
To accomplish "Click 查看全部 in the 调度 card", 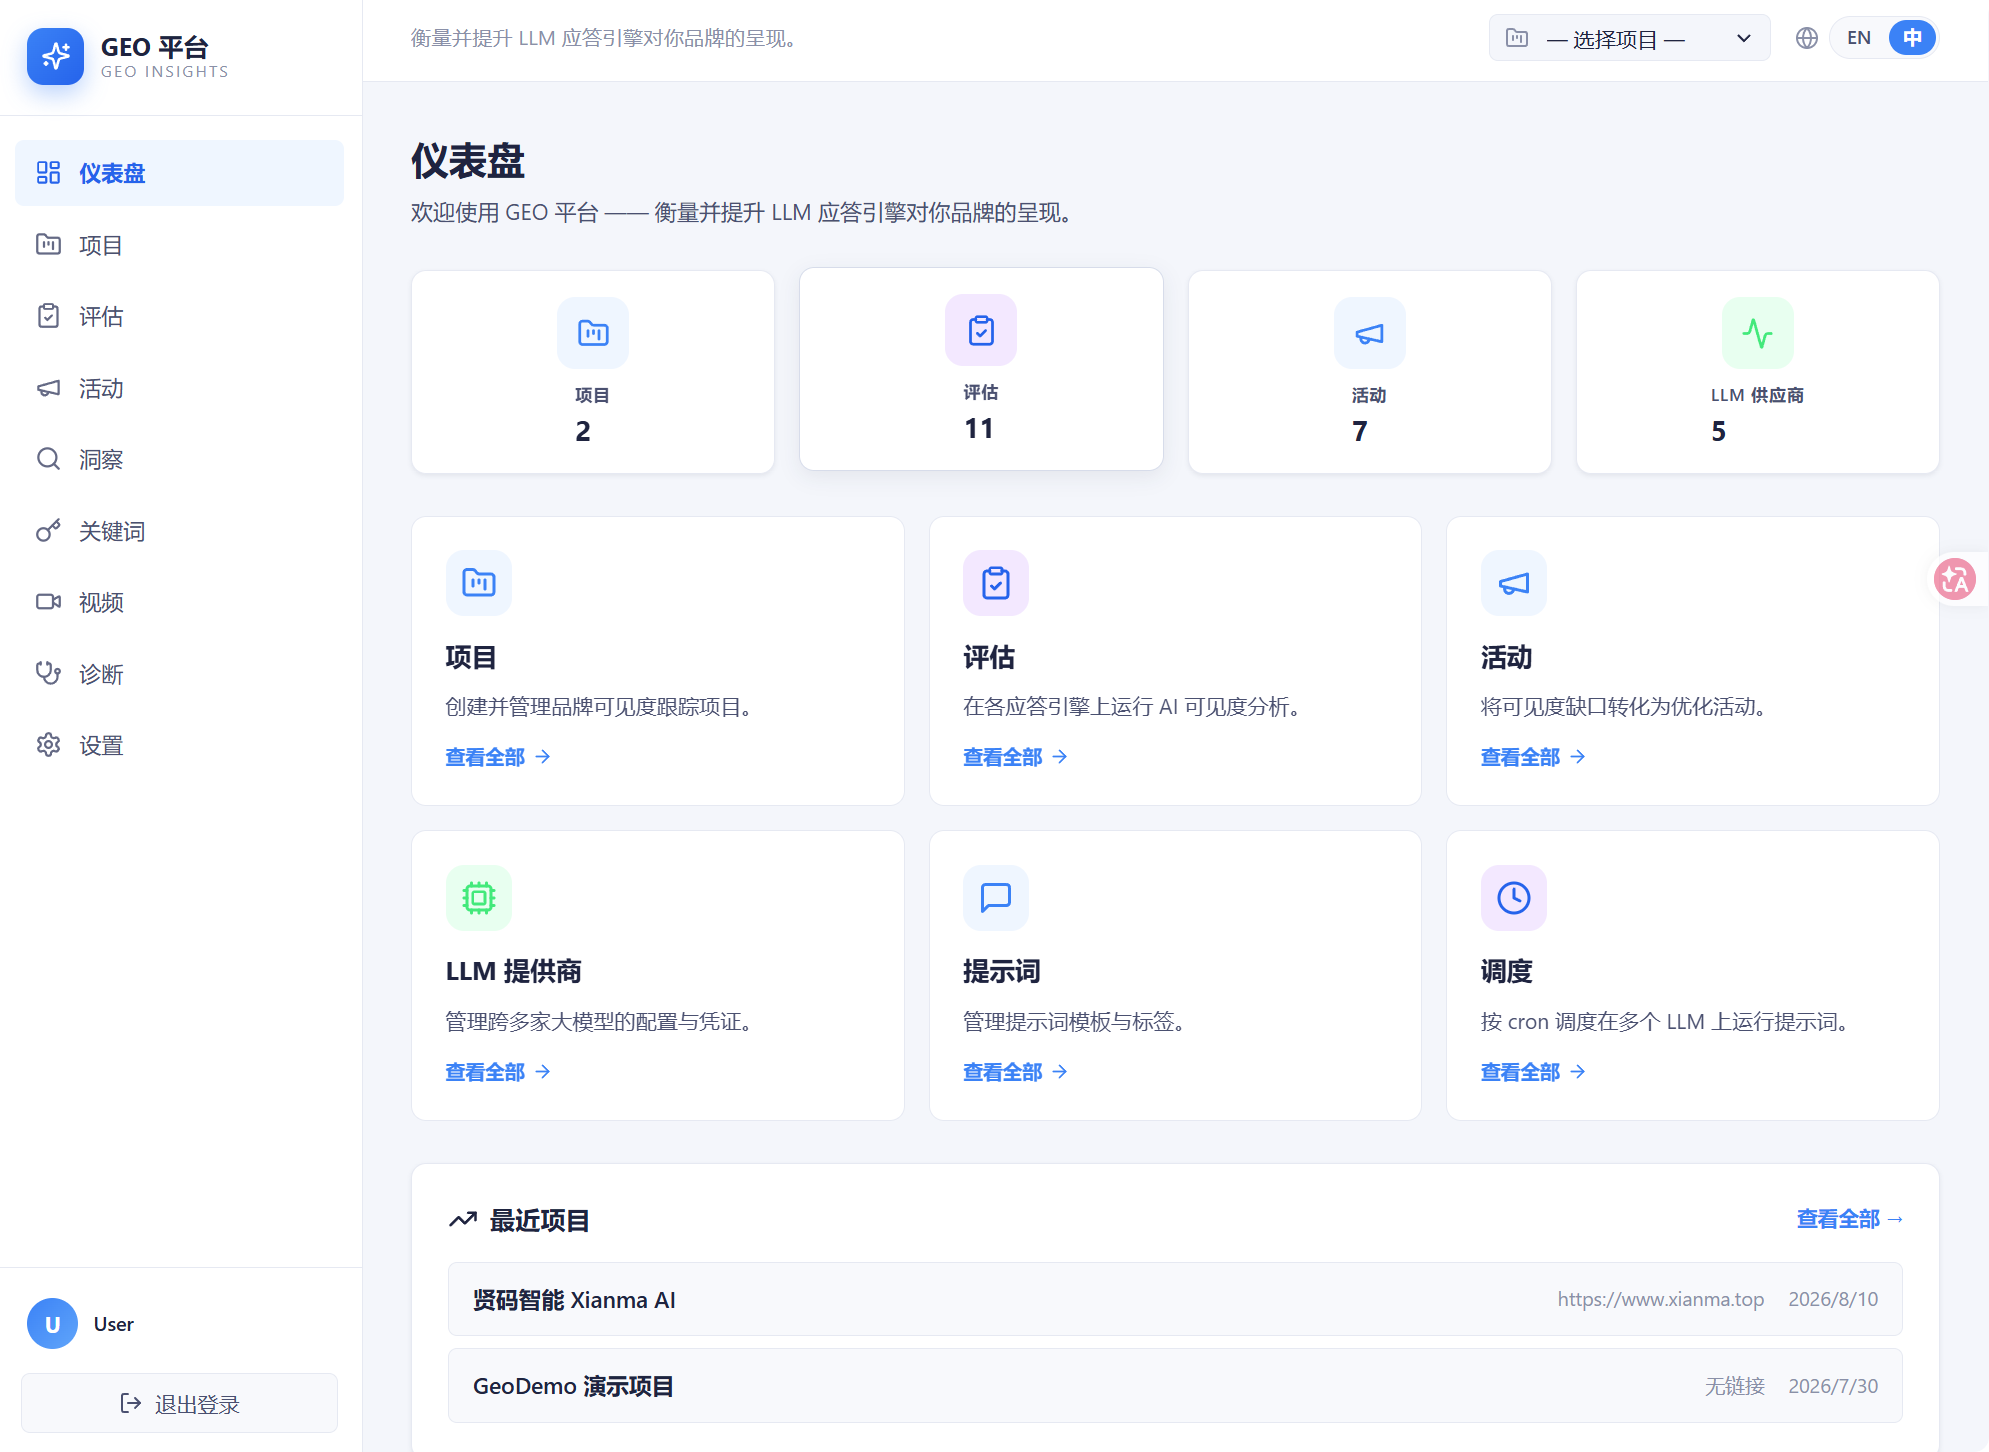I will [x=1533, y=1072].
